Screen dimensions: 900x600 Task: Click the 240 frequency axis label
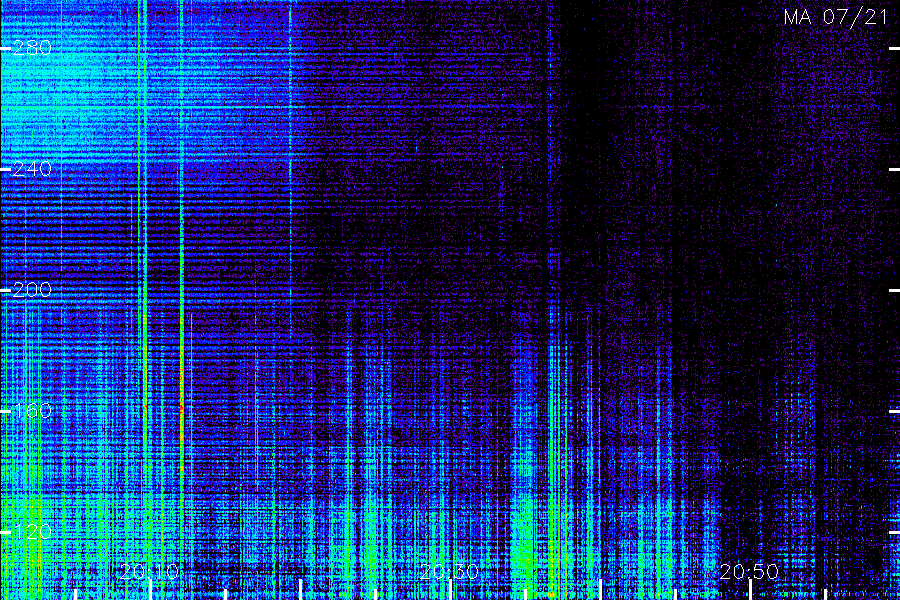(x=32, y=169)
